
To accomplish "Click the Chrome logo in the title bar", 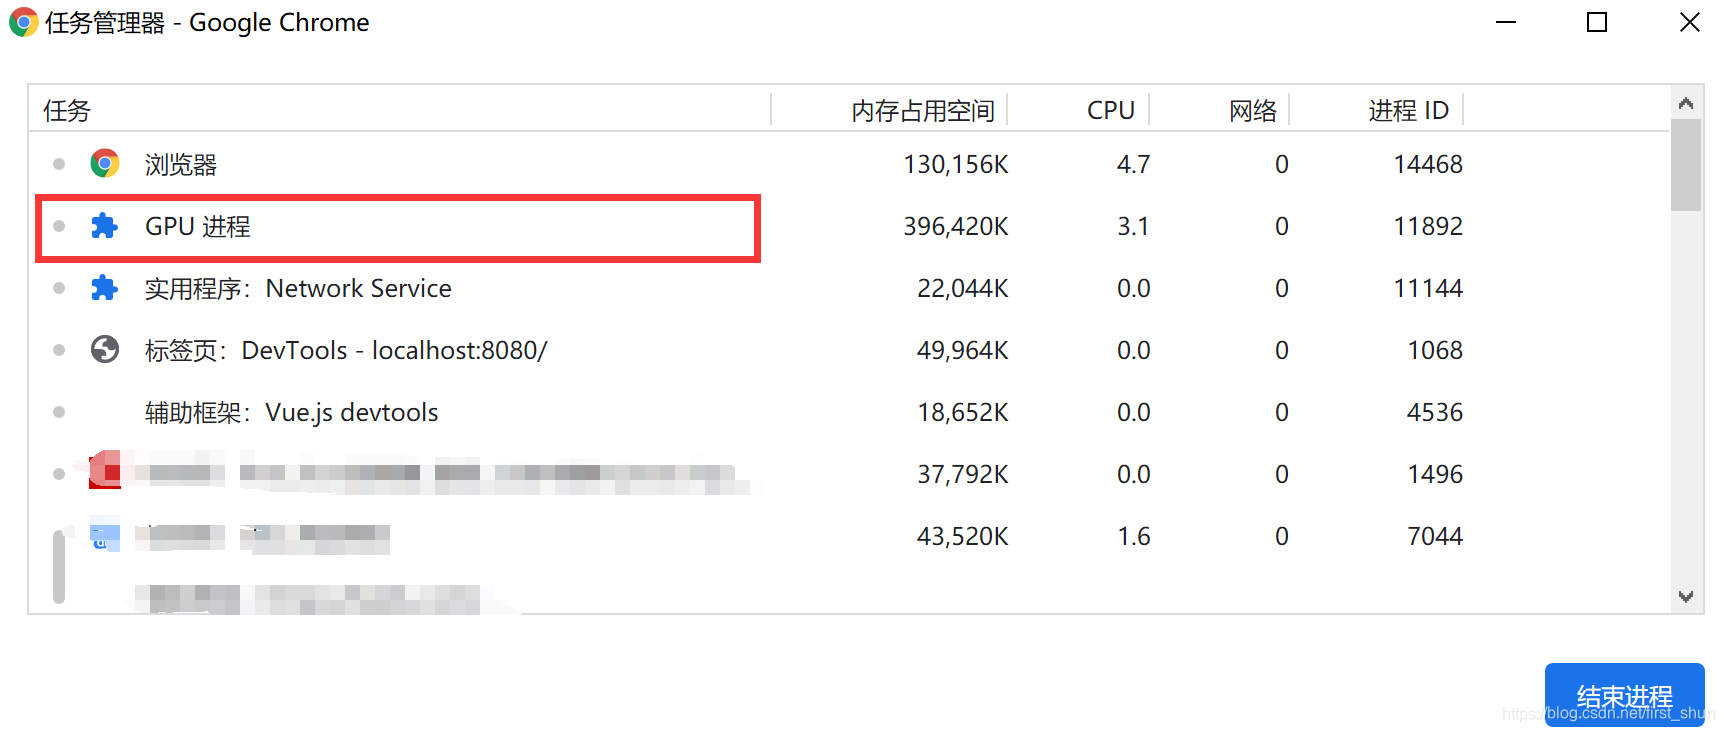I will [23, 22].
